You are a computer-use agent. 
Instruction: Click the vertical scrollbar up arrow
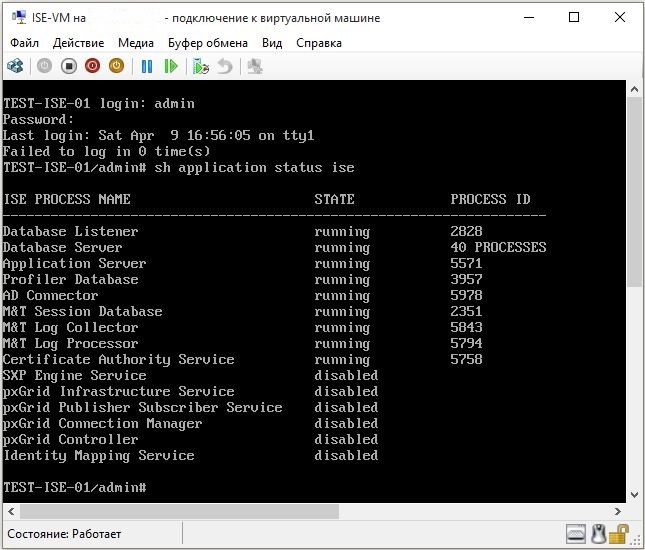(634, 89)
